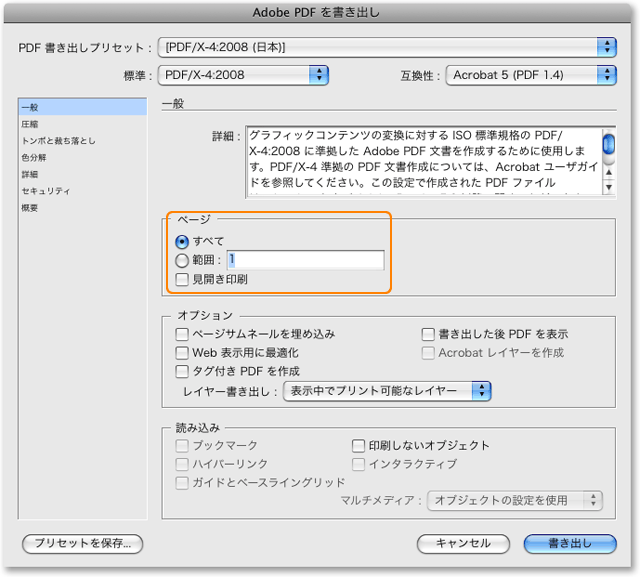Enable ページサムネールを埋め込み checkbox
640x577 pixels.
point(182,334)
